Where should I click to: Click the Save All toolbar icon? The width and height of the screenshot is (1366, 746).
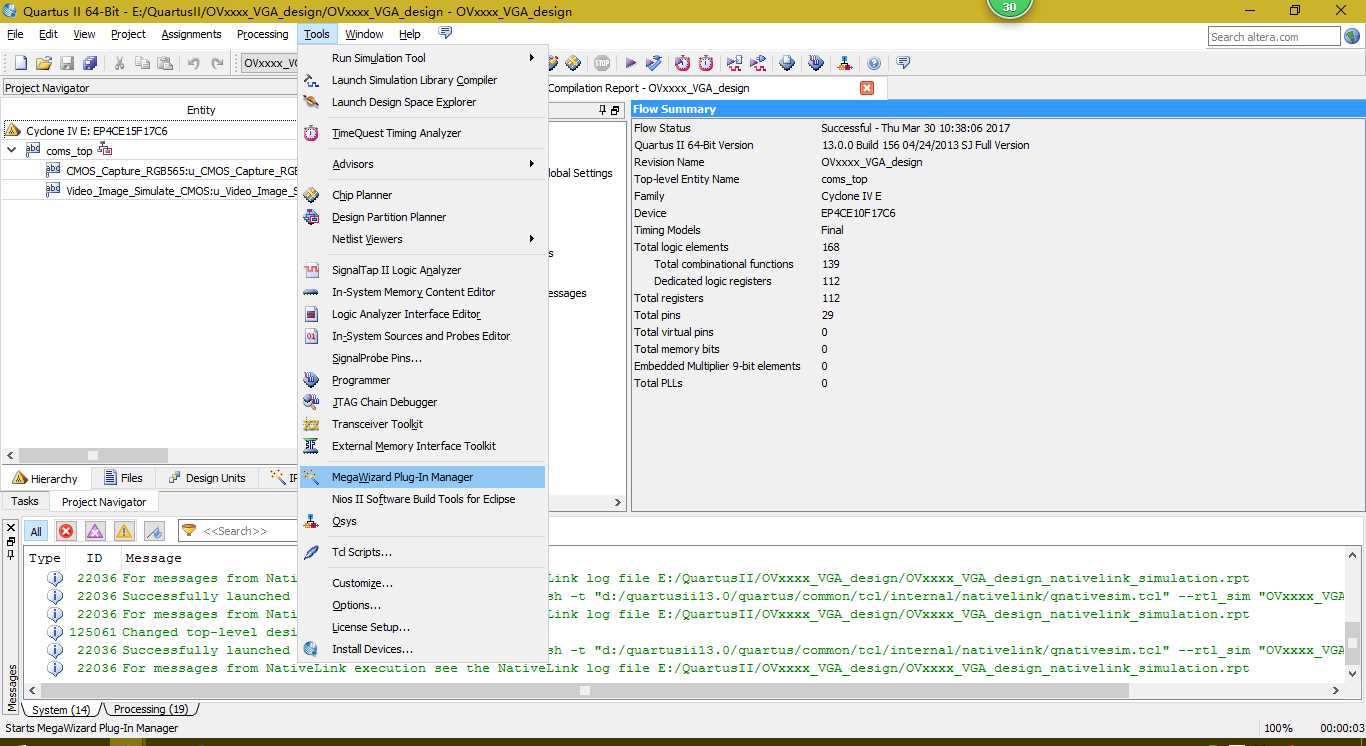[x=90, y=63]
